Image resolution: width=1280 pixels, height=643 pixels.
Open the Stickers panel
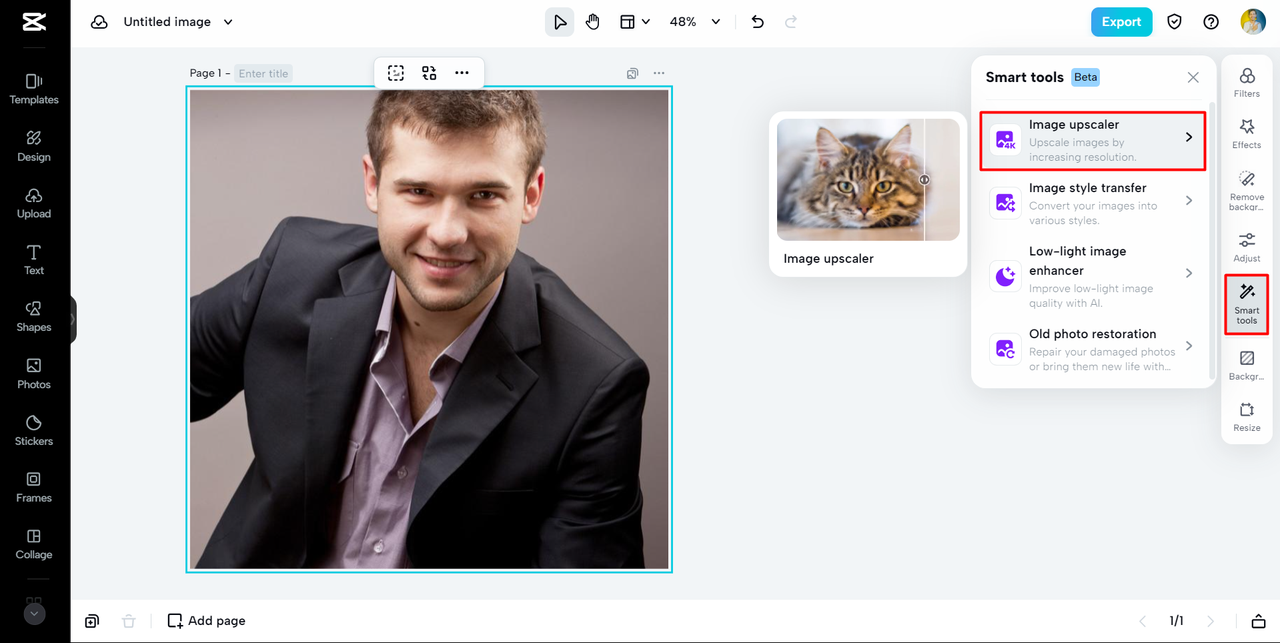point(34,431)
